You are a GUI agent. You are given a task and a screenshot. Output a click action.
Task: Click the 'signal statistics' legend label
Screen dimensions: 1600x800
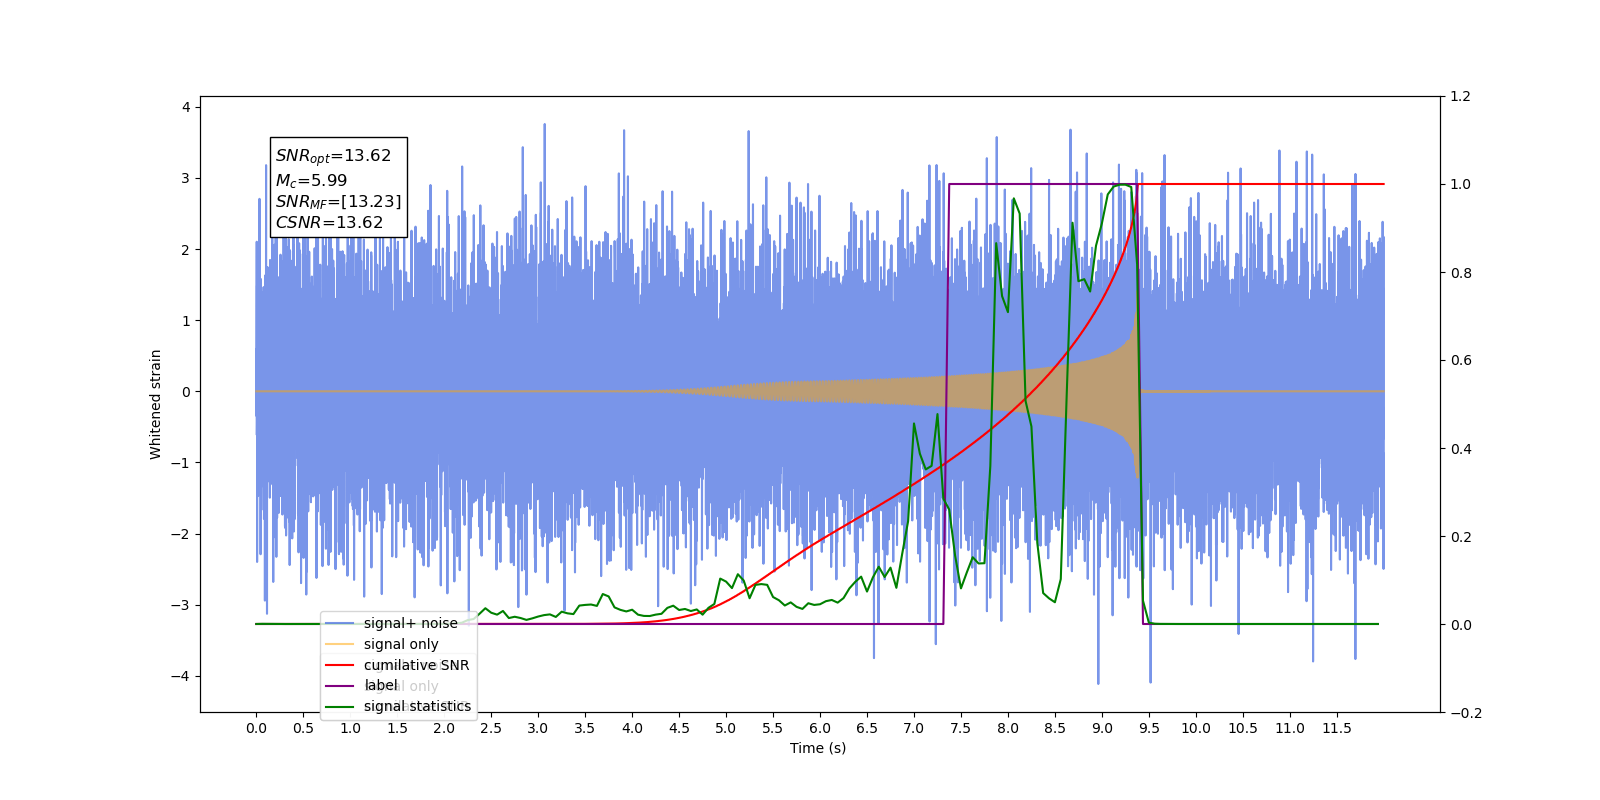(x=417, y=706)
